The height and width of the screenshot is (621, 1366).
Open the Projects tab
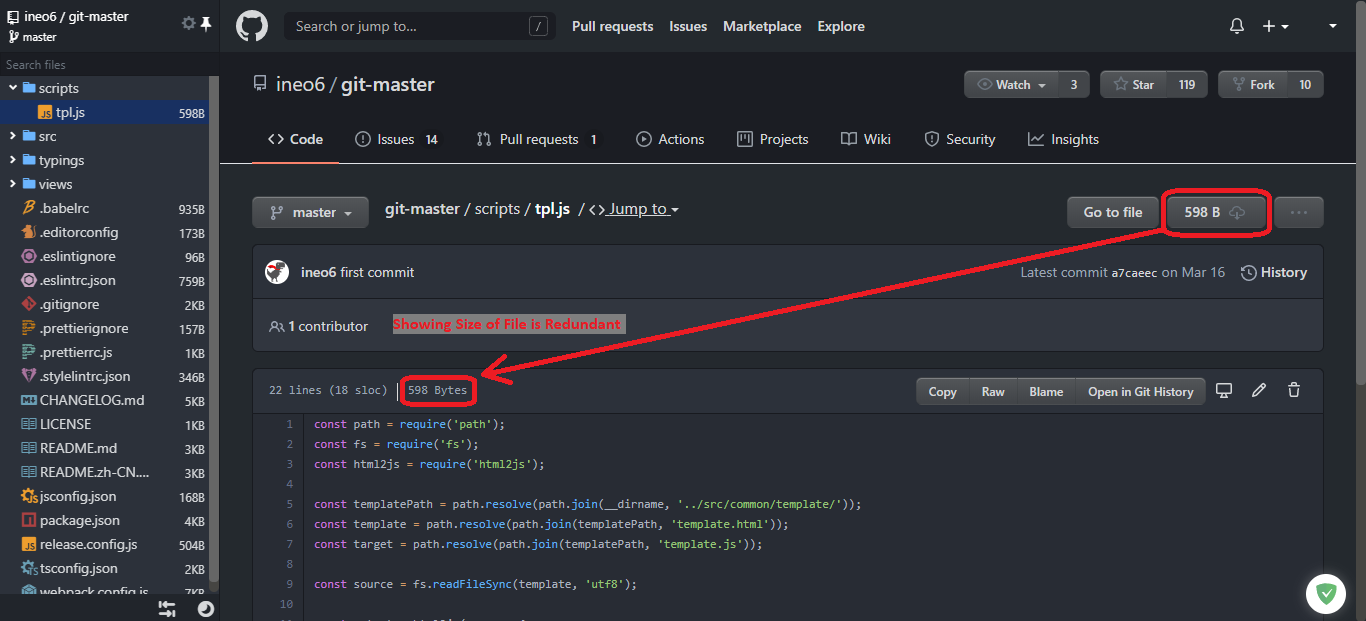(772, 139)
